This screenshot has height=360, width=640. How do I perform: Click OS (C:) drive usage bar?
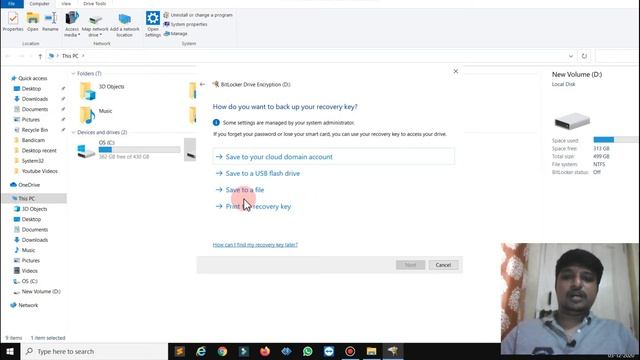[139, 150]
